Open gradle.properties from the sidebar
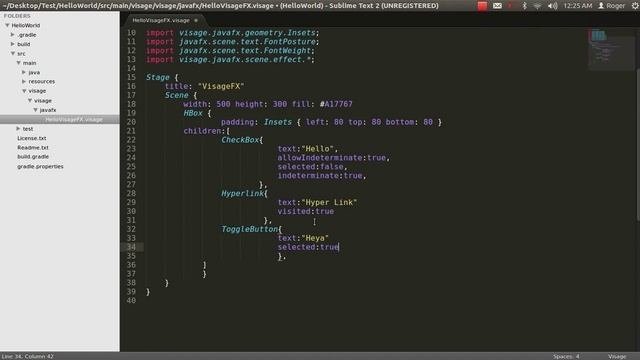This screenshot has width=640, height=360. click(40, 166)
